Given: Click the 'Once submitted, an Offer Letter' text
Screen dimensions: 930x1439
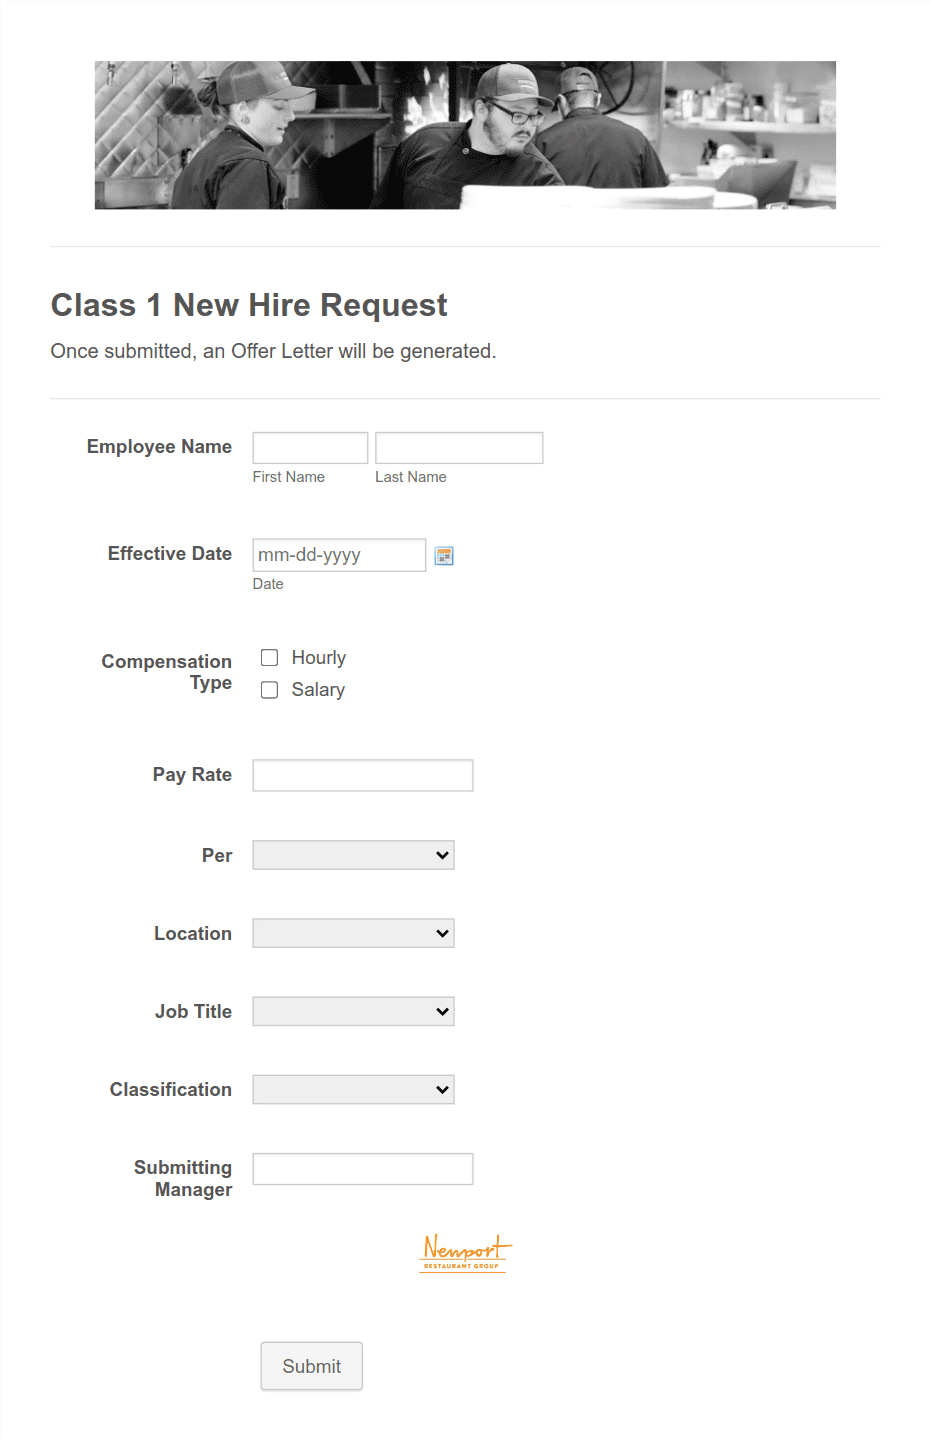Looking at the screenshot, I should pos(273,351).
